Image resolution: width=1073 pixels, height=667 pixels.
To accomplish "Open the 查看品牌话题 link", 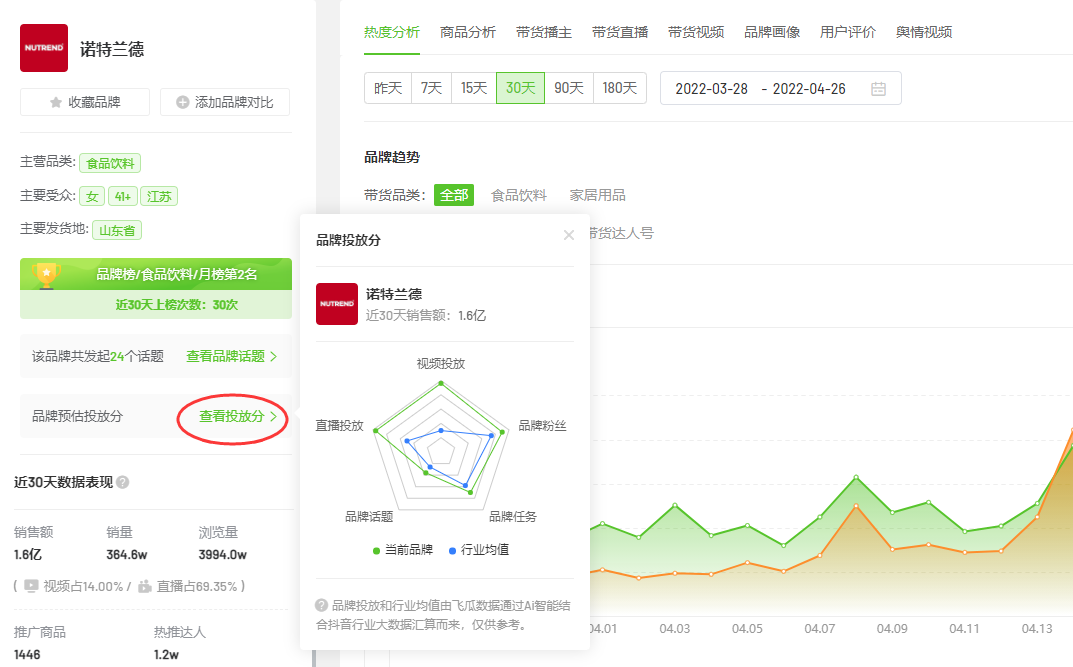I will point(231,356).
